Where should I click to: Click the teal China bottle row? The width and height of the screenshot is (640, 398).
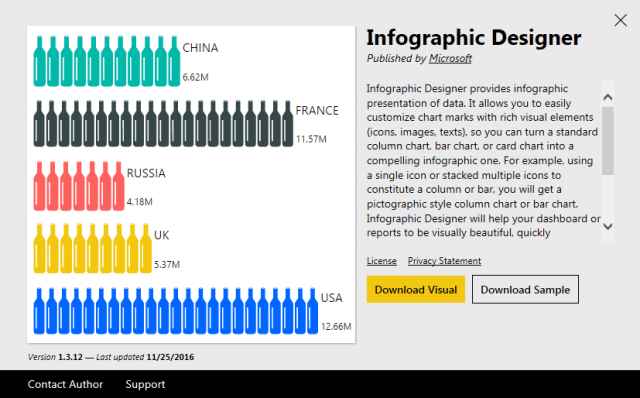107,61
